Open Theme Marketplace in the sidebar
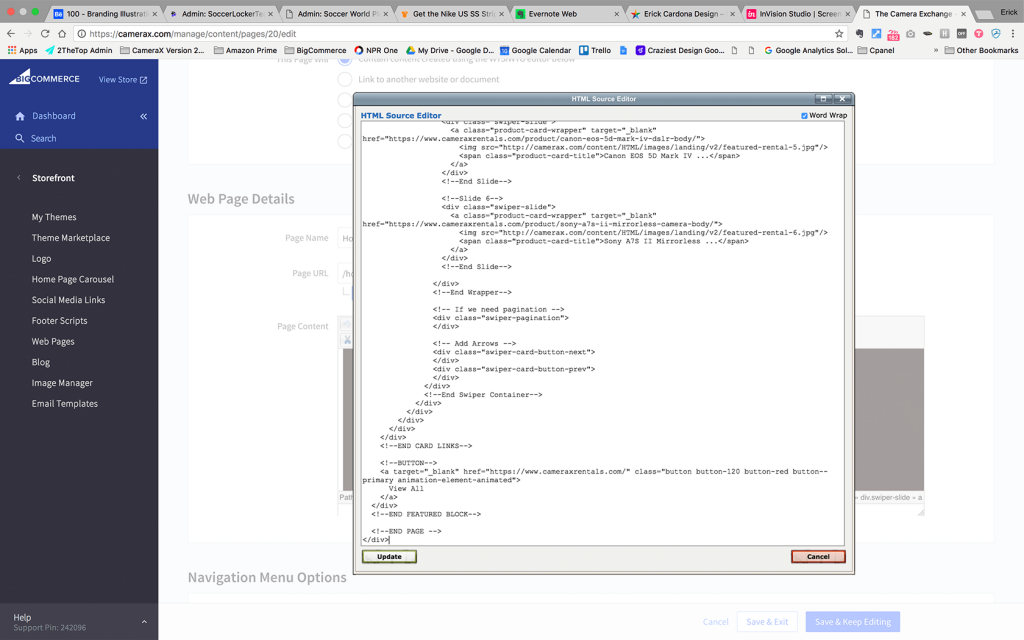 pyautogui.click(x=71, y=238)
